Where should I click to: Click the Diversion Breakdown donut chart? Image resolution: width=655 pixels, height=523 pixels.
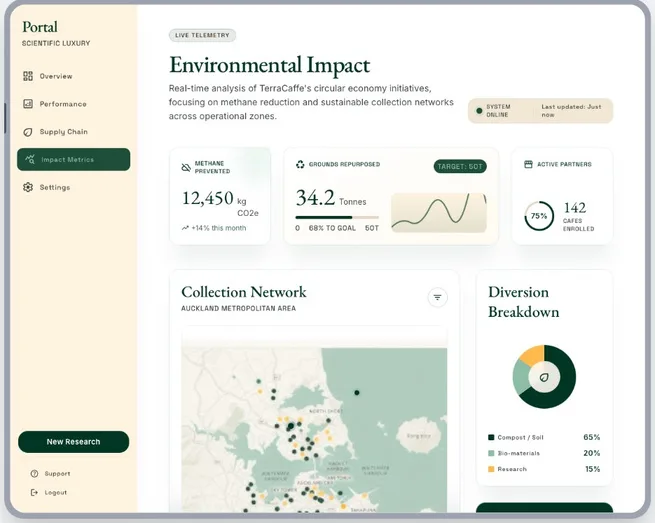coord(544,377)
